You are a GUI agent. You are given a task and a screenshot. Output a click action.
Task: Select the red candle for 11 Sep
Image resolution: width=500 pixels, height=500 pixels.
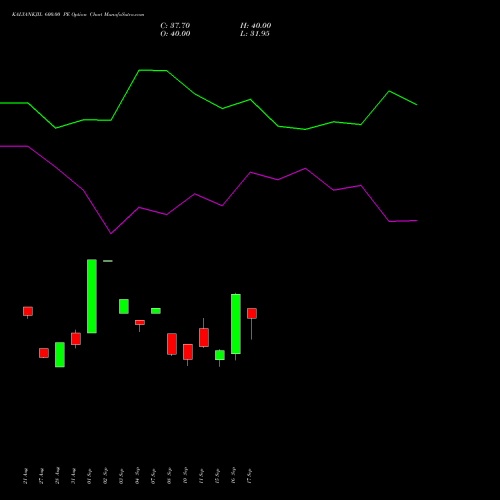tap(204, 338)
